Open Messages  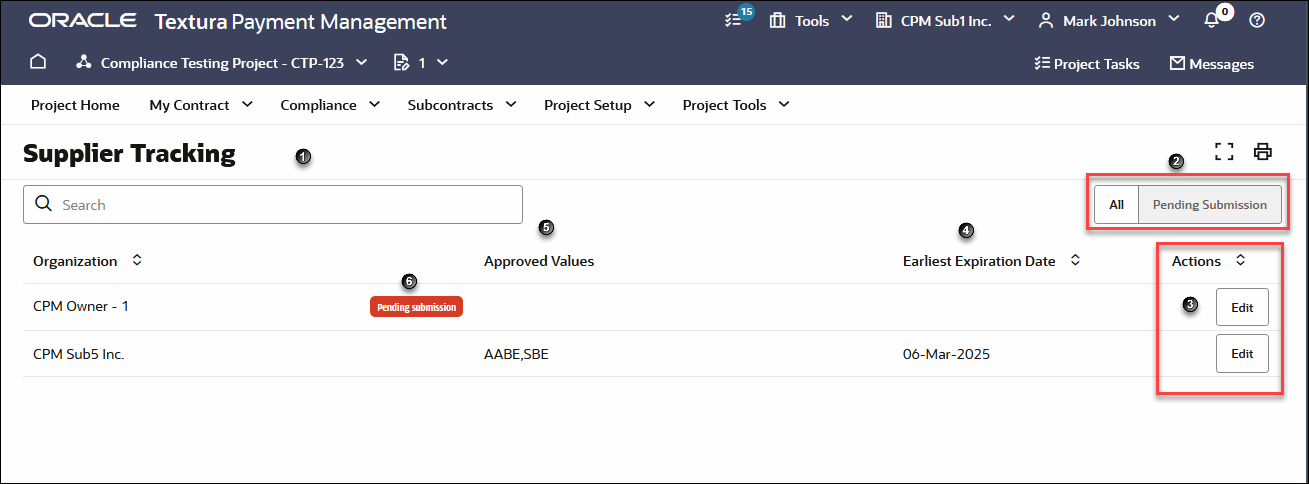pos(1211,63)
